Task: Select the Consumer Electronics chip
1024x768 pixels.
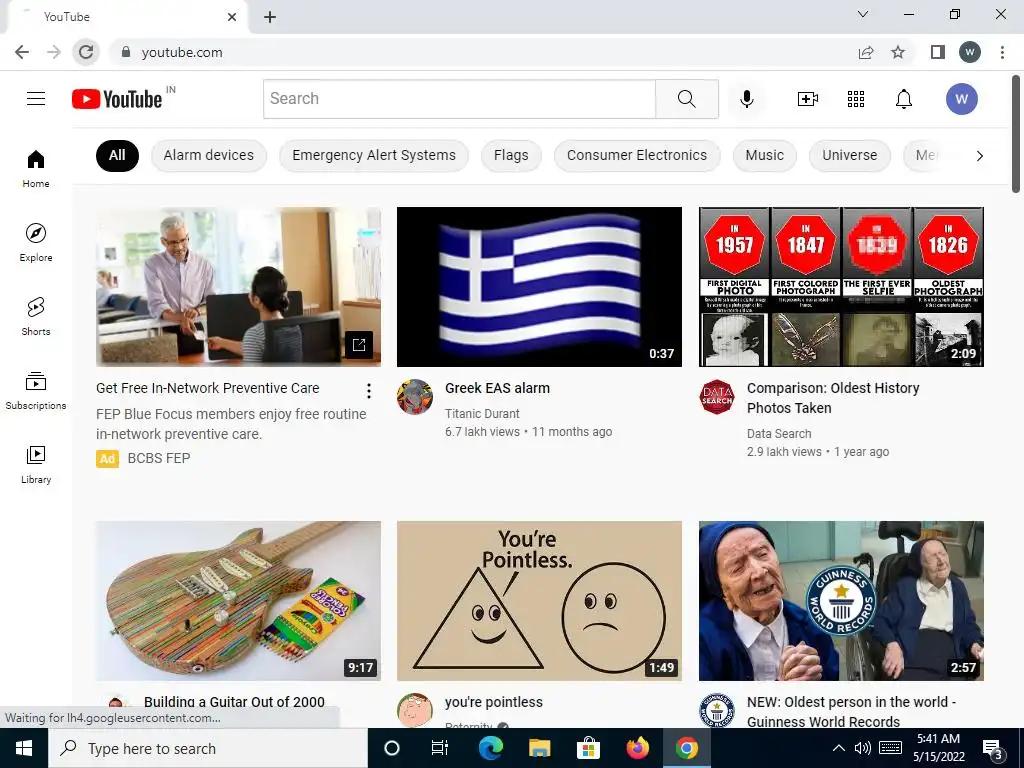Action: point(637,155)
